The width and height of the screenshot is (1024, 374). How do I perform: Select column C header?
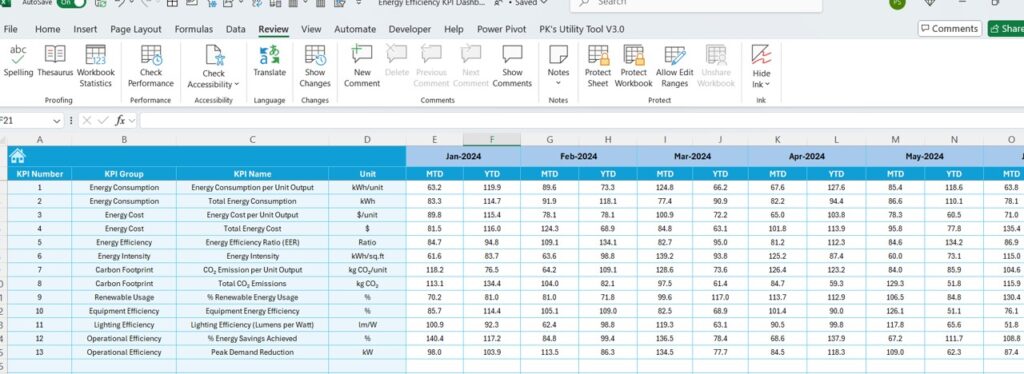click(x=252, y=139)
